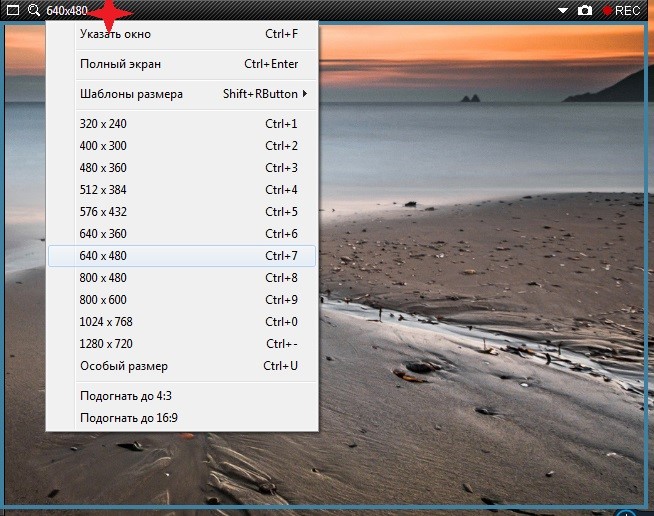Screen dimensions: 654x516
Task: Select the 640 x 360 size
Action: point(182,234)
